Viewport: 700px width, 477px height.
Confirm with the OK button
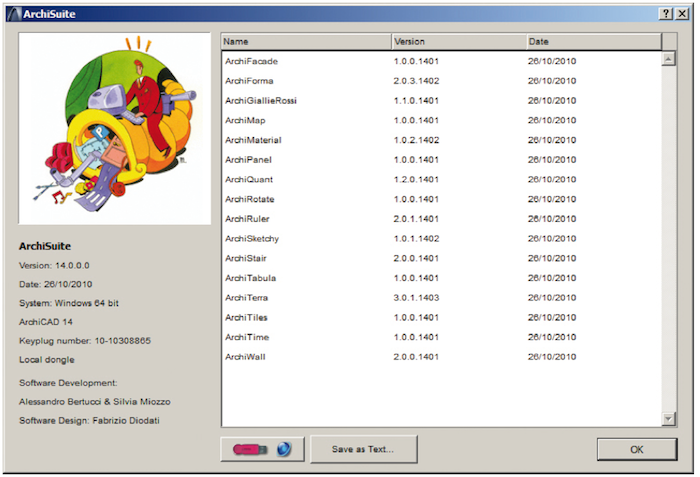click(637, 449)
